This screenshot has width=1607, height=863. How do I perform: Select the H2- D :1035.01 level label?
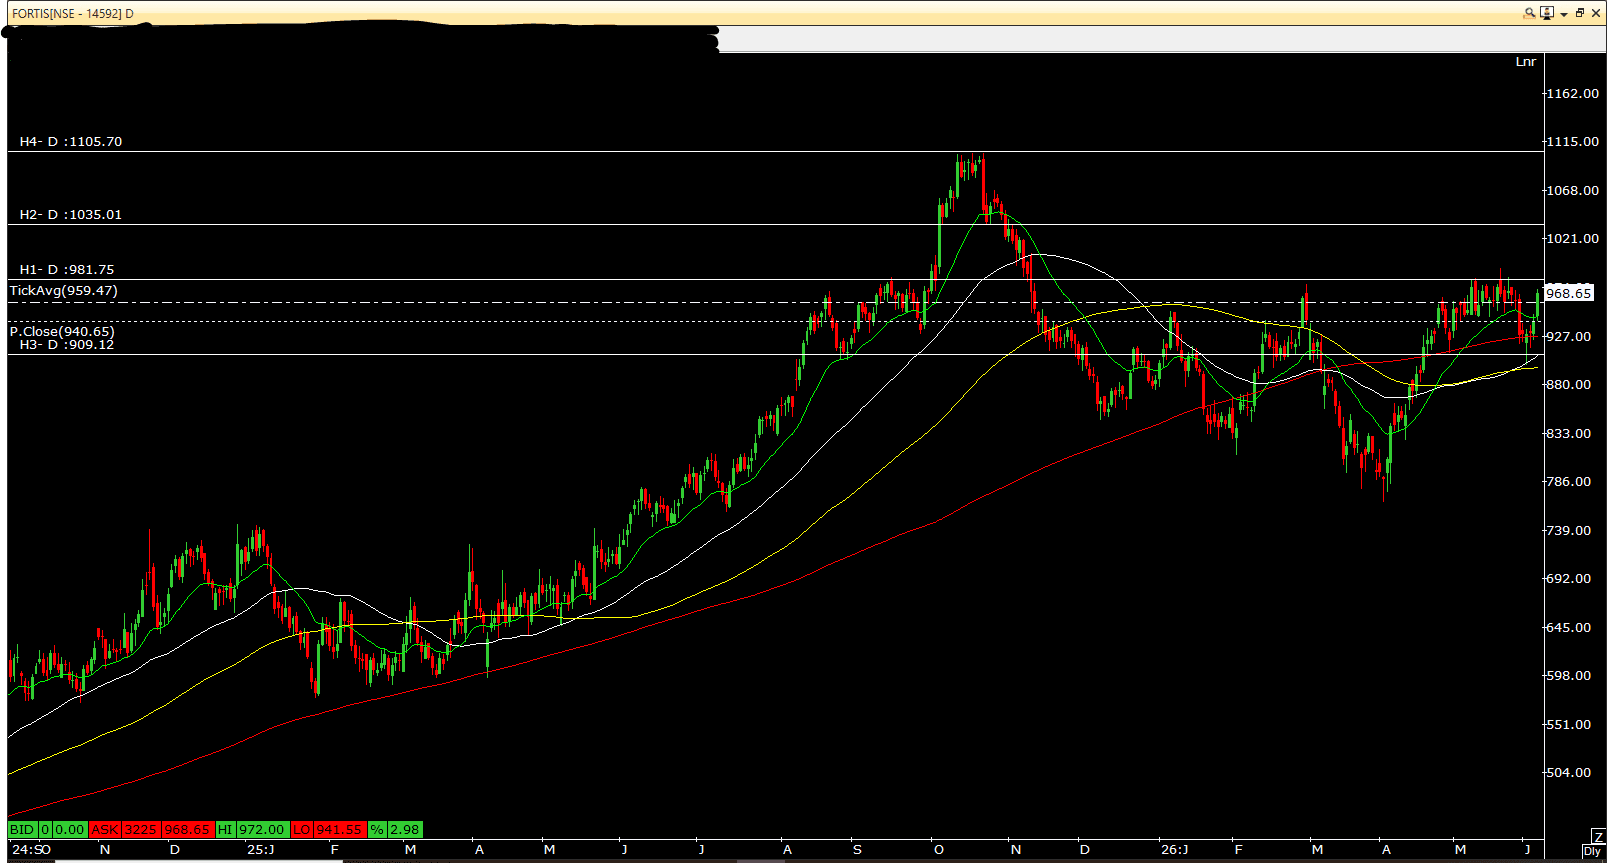(x=71, y=215)
